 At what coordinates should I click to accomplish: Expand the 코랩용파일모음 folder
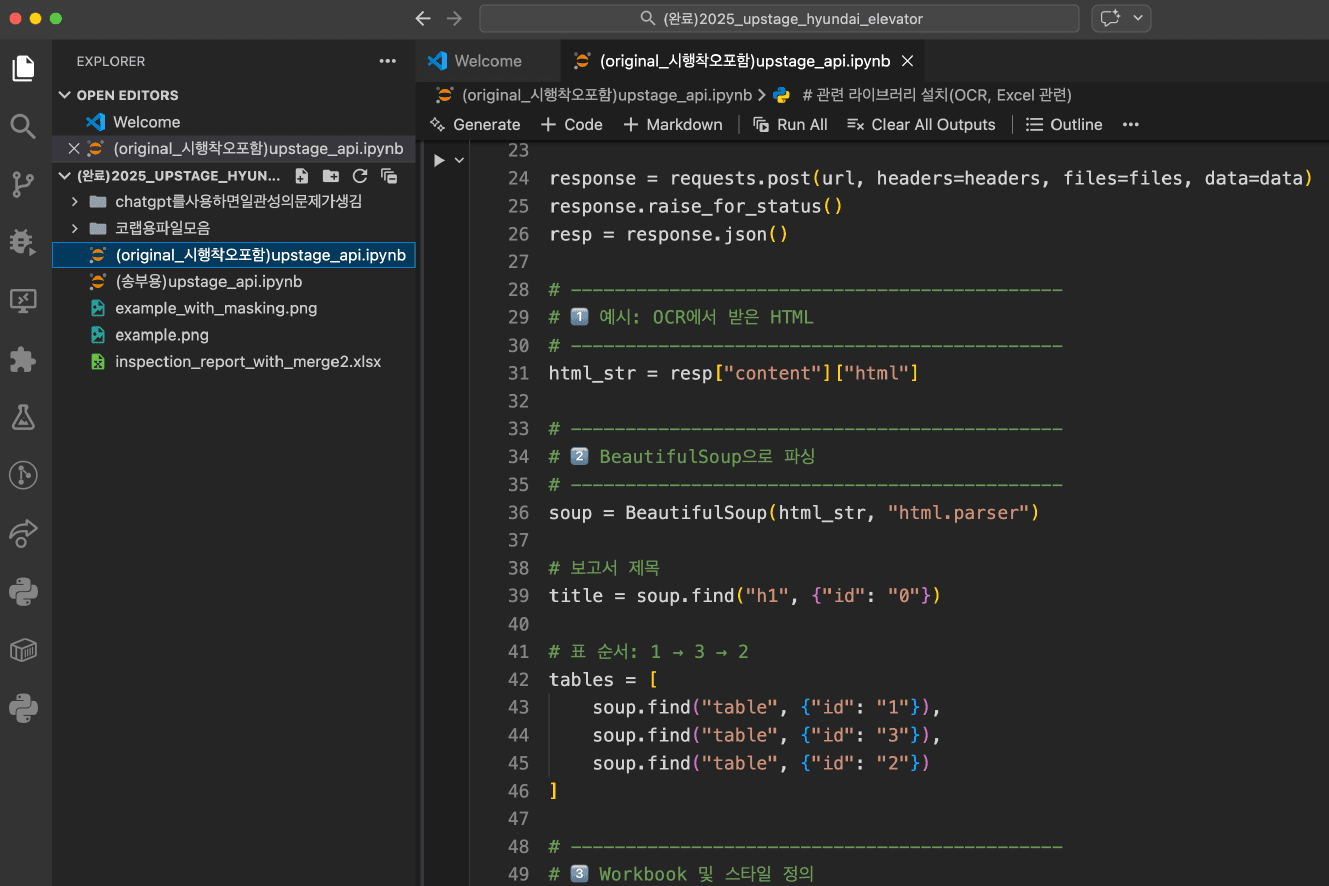[75, 228]
